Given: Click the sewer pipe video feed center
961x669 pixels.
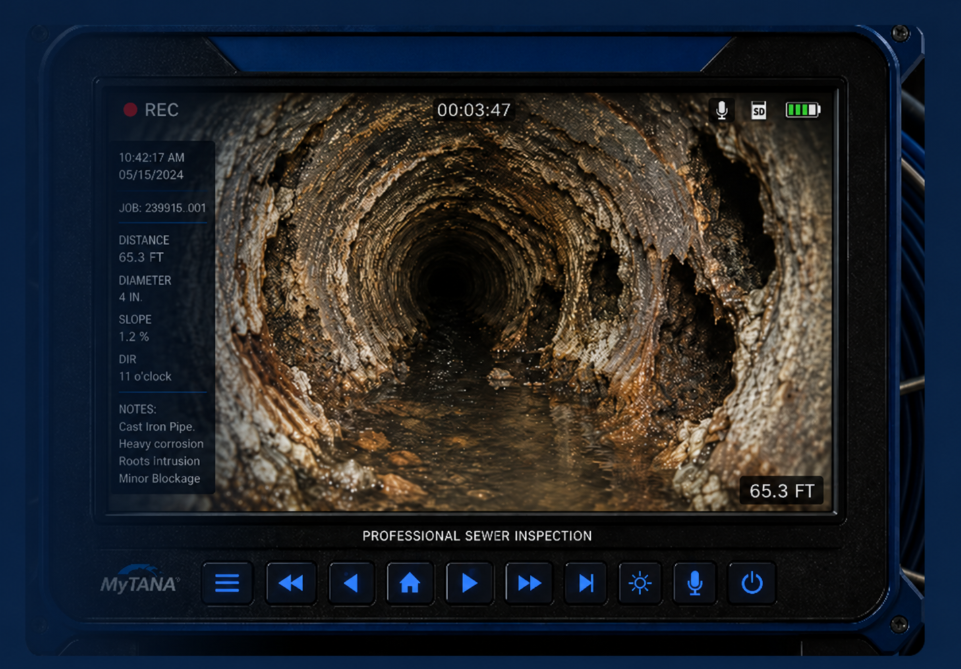Looking at the screenshot, I should [x=471, y=301].
